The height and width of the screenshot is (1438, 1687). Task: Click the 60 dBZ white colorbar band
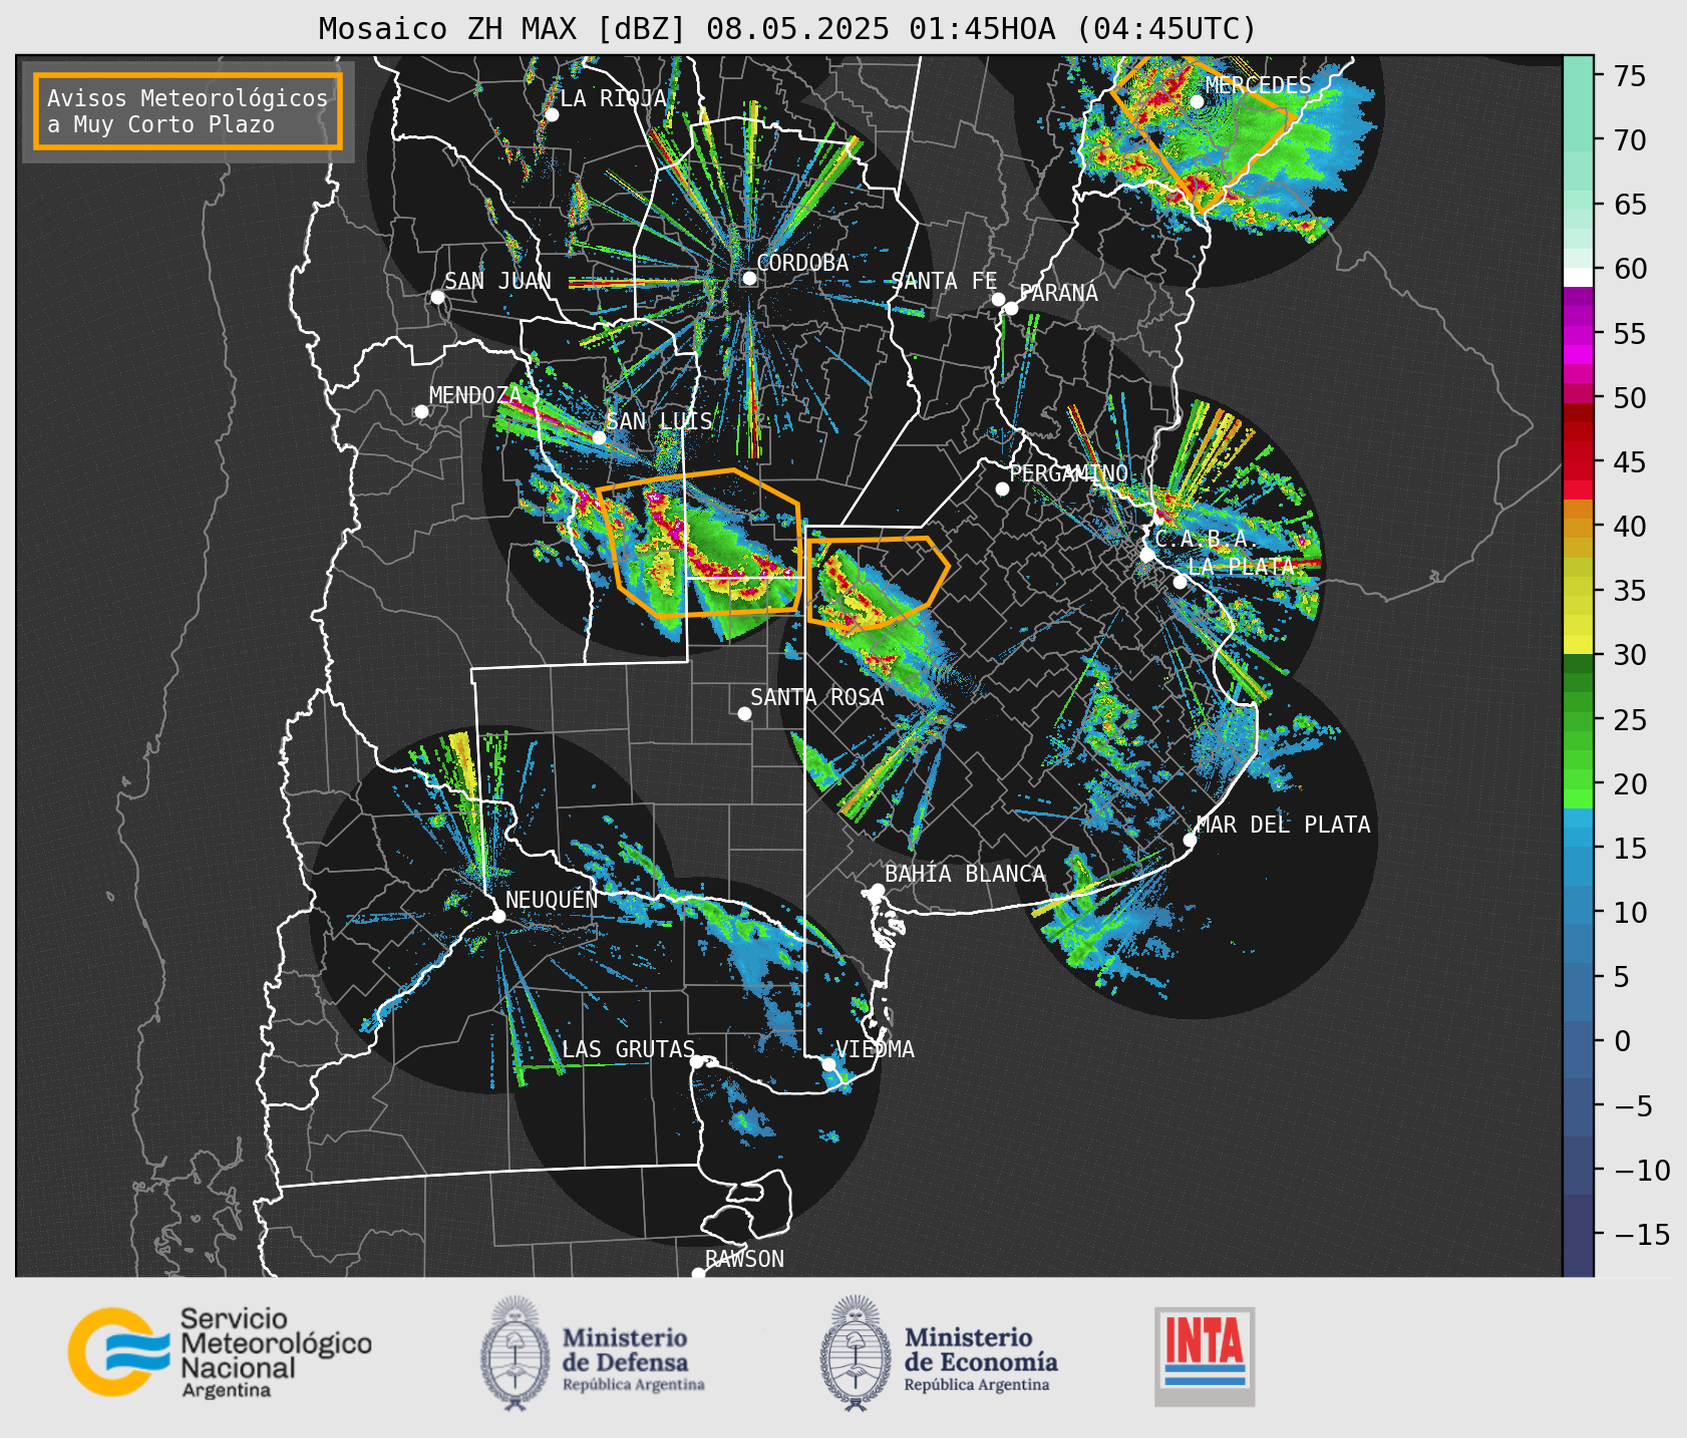pos(1578,276)
